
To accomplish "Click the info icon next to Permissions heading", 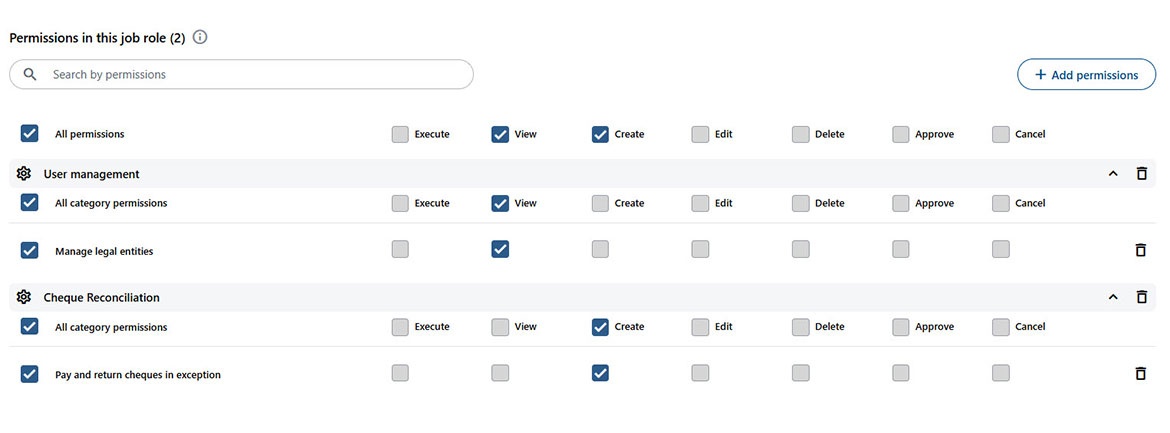I will pos(200,38).
